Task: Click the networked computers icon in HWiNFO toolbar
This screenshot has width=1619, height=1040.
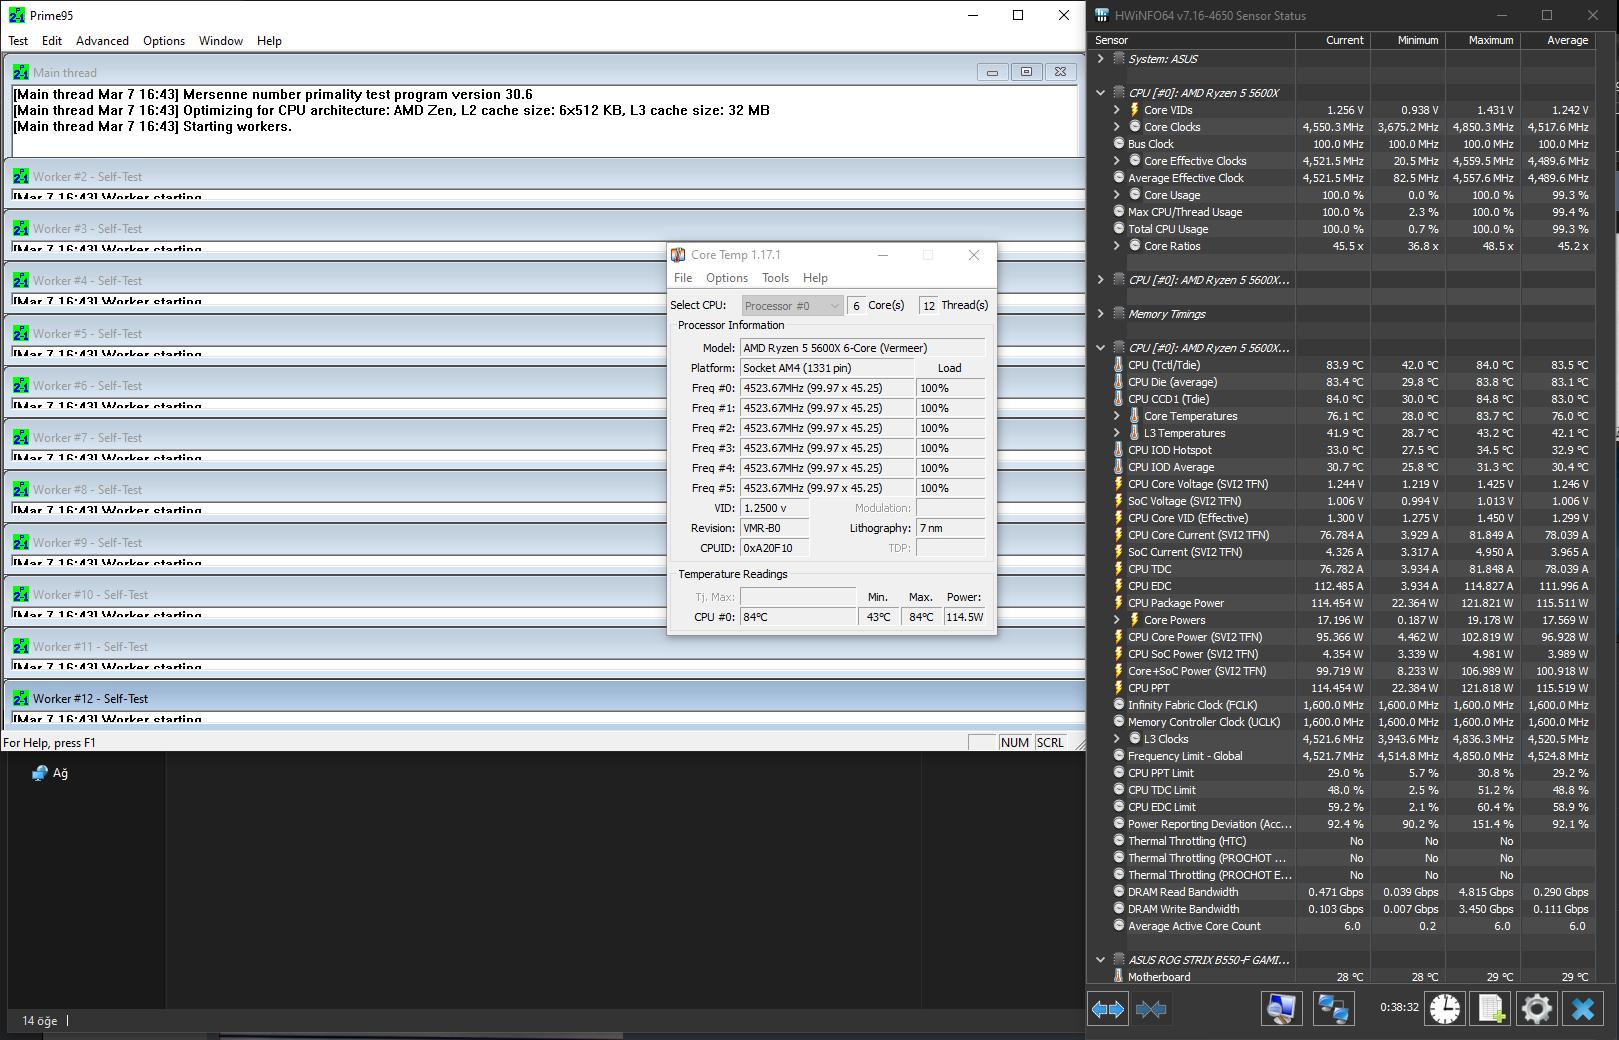Action: point(1333,1009)
